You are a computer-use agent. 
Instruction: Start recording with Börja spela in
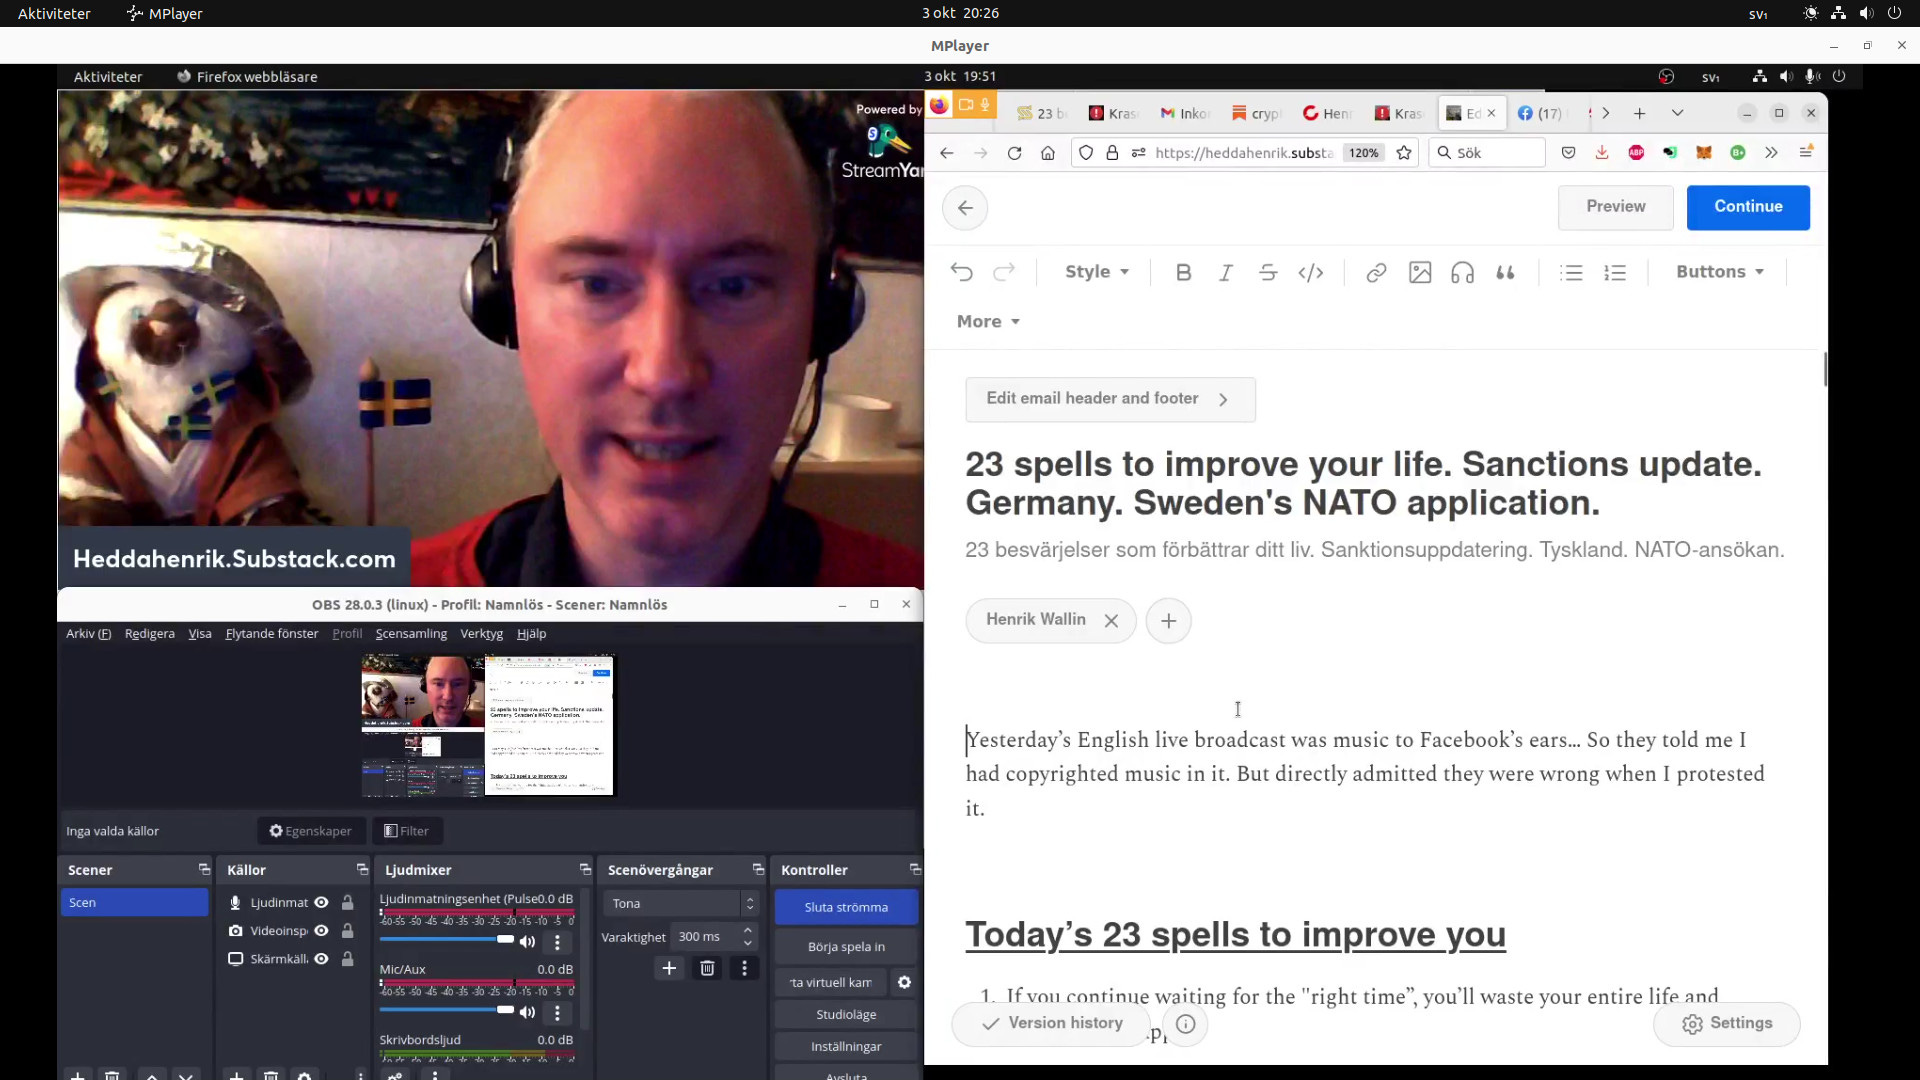[x=846, y=947]
